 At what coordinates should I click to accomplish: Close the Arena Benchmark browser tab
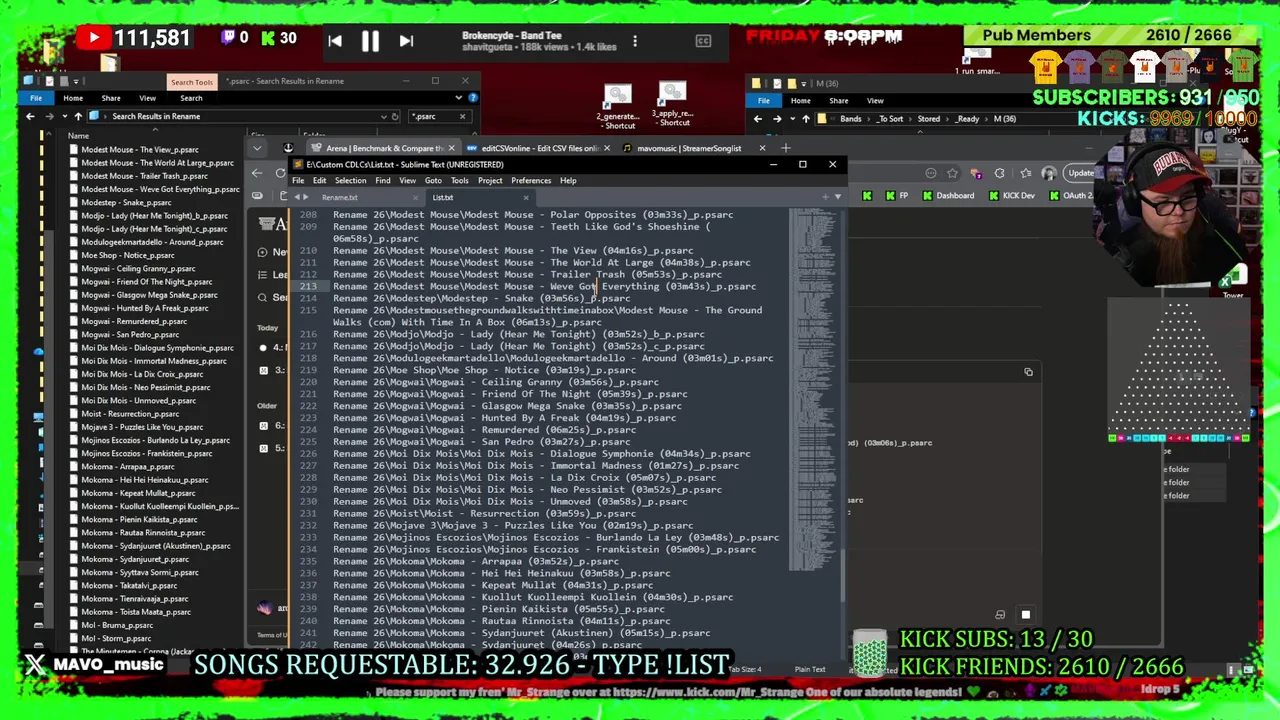(x=450, y=148)
